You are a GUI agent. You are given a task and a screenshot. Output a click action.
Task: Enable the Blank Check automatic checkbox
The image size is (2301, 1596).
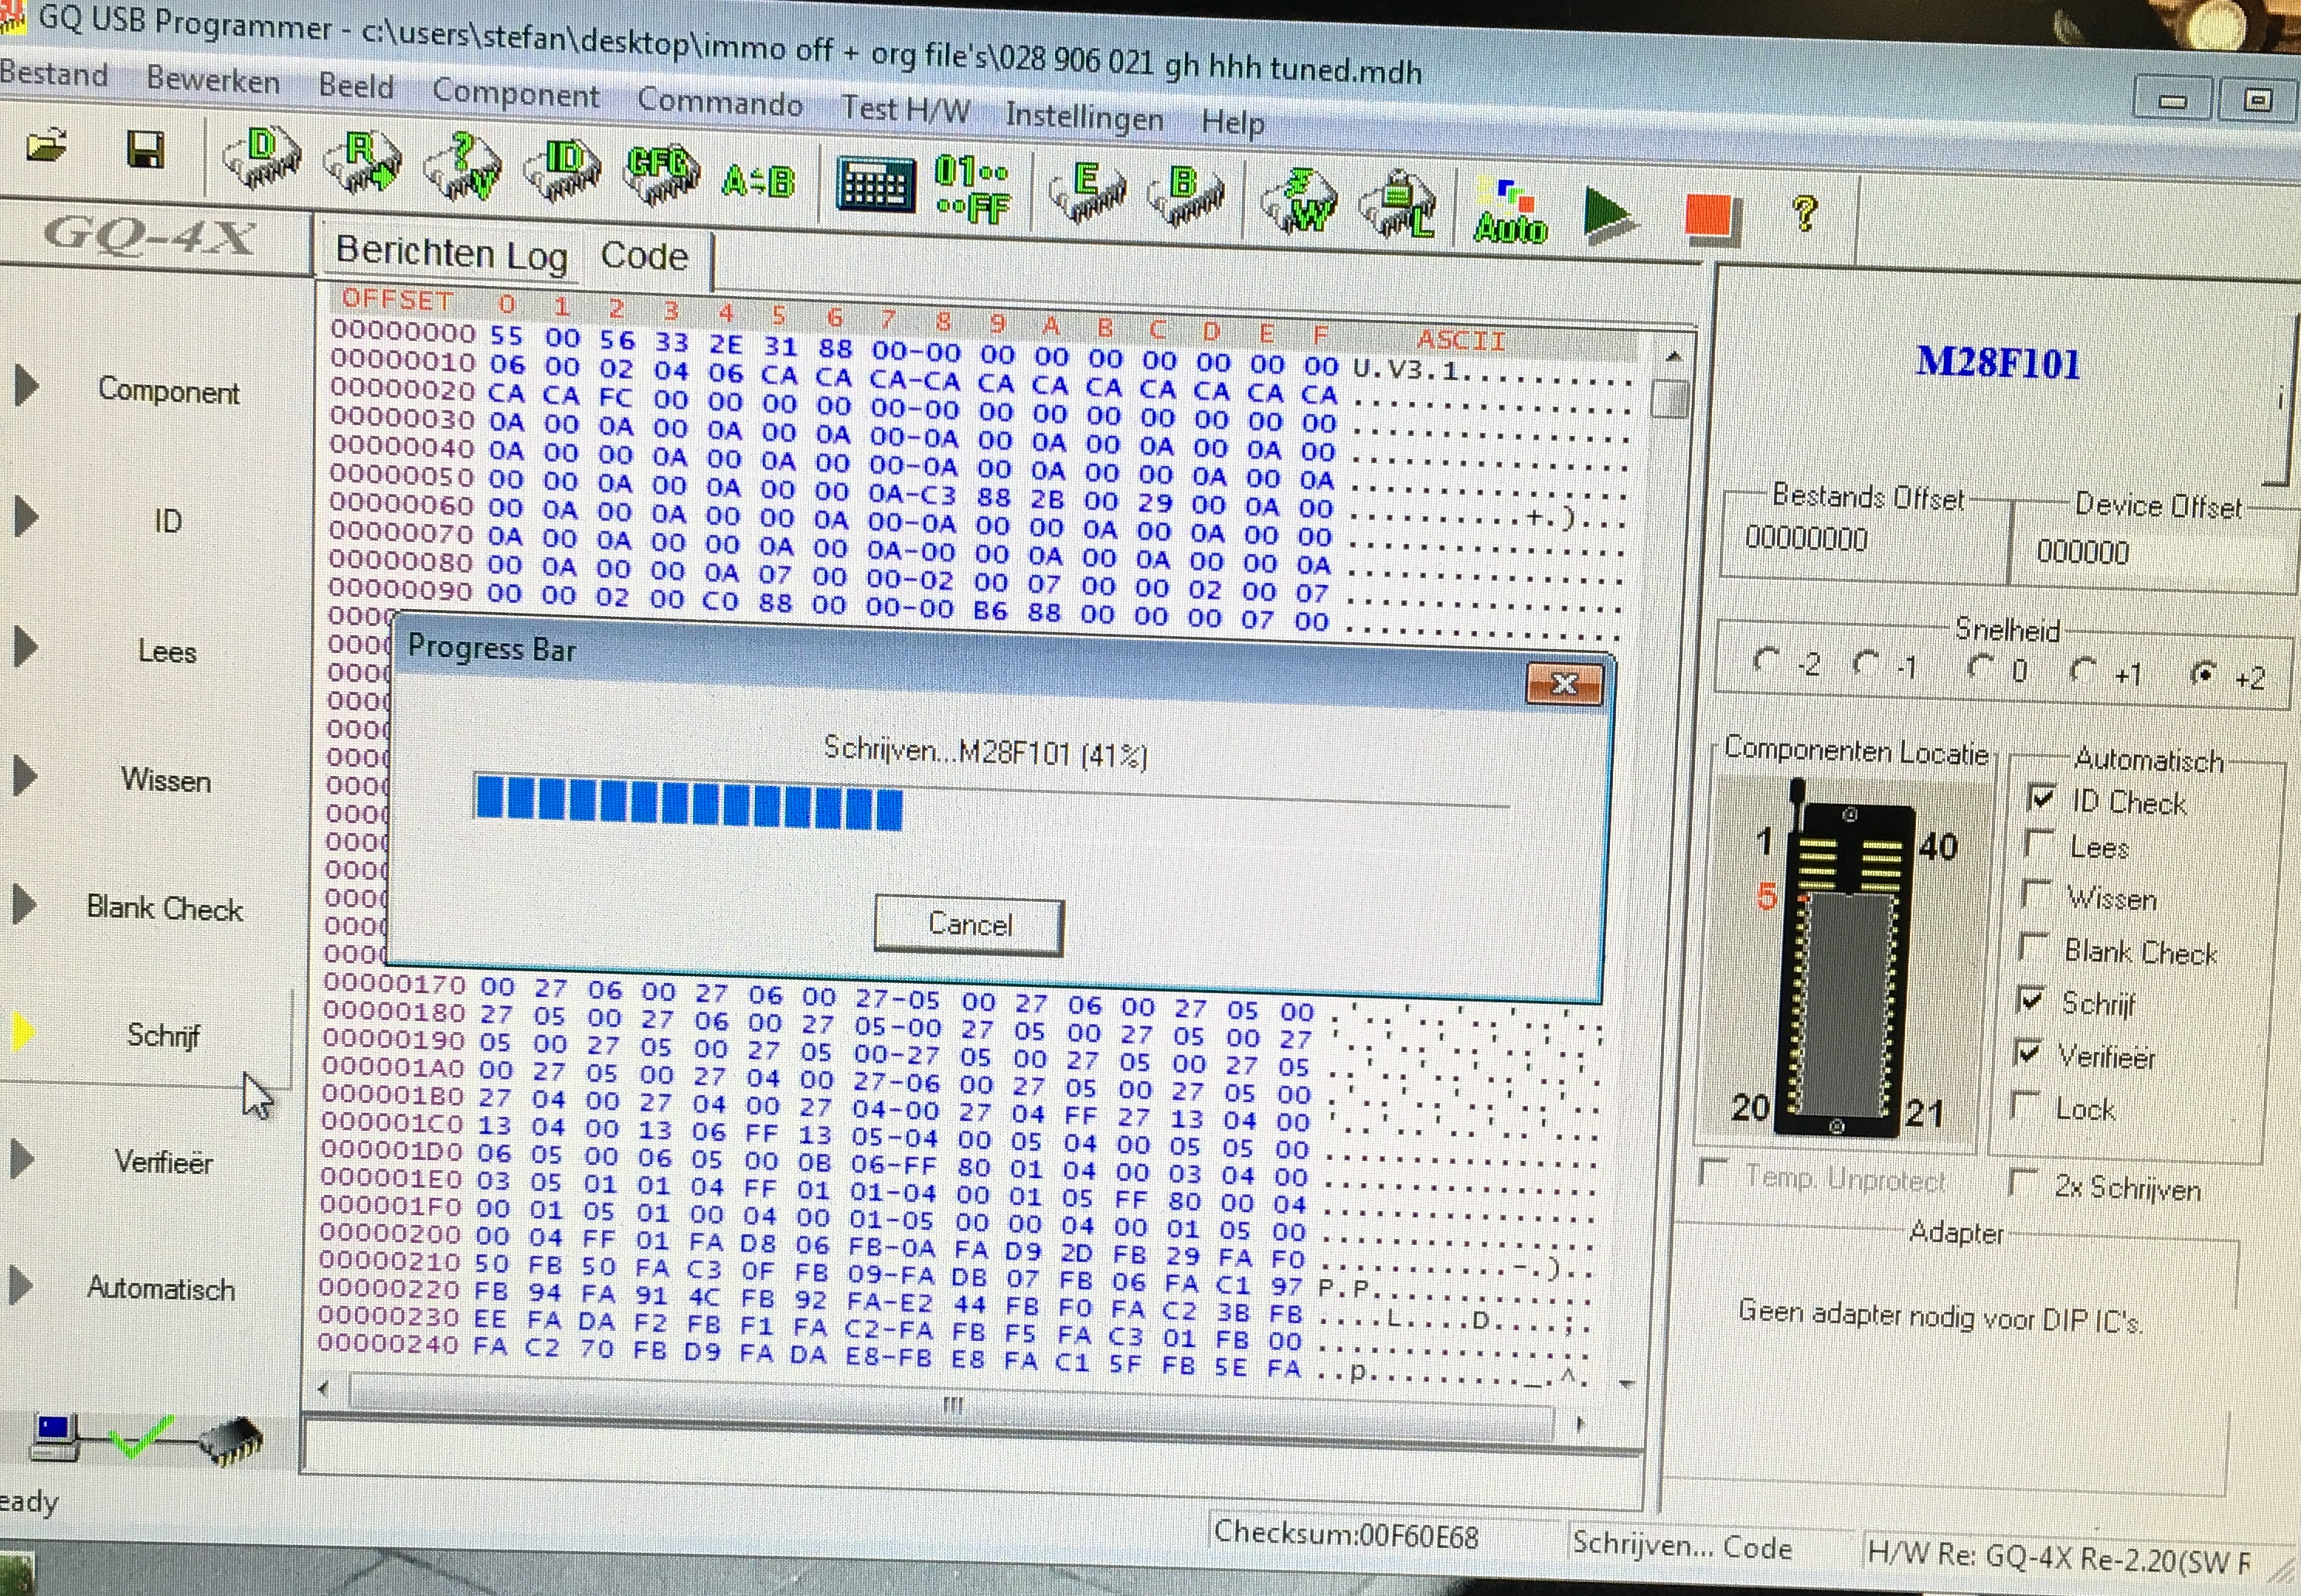pyautogui.click(x=2033, y=945)
